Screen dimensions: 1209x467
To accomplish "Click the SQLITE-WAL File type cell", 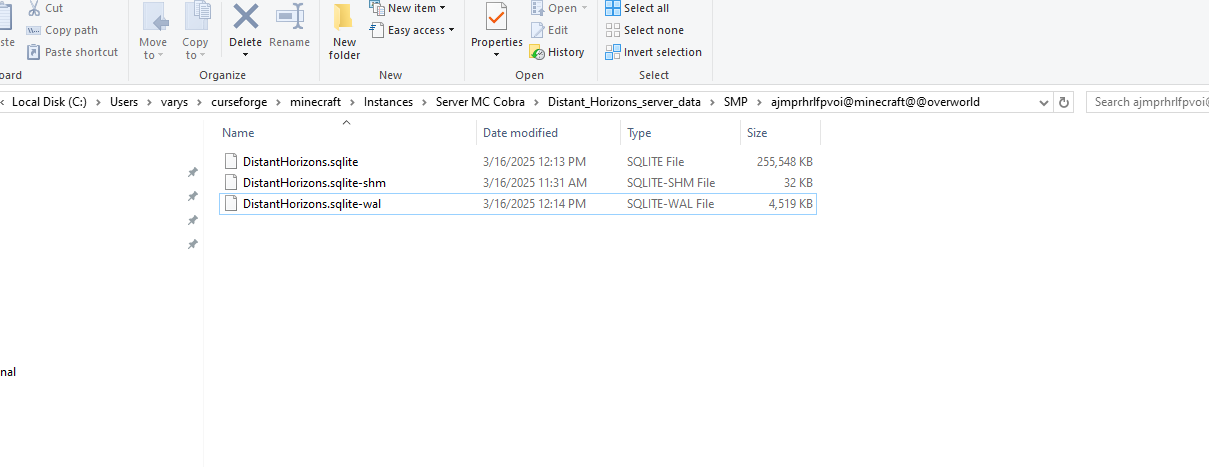I will tap(671, 203).
